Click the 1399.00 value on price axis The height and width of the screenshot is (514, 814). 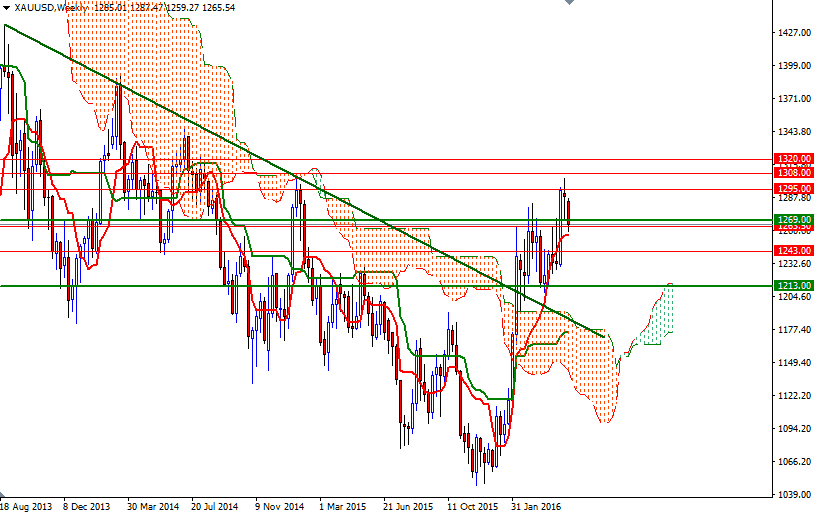pos(794,65)
